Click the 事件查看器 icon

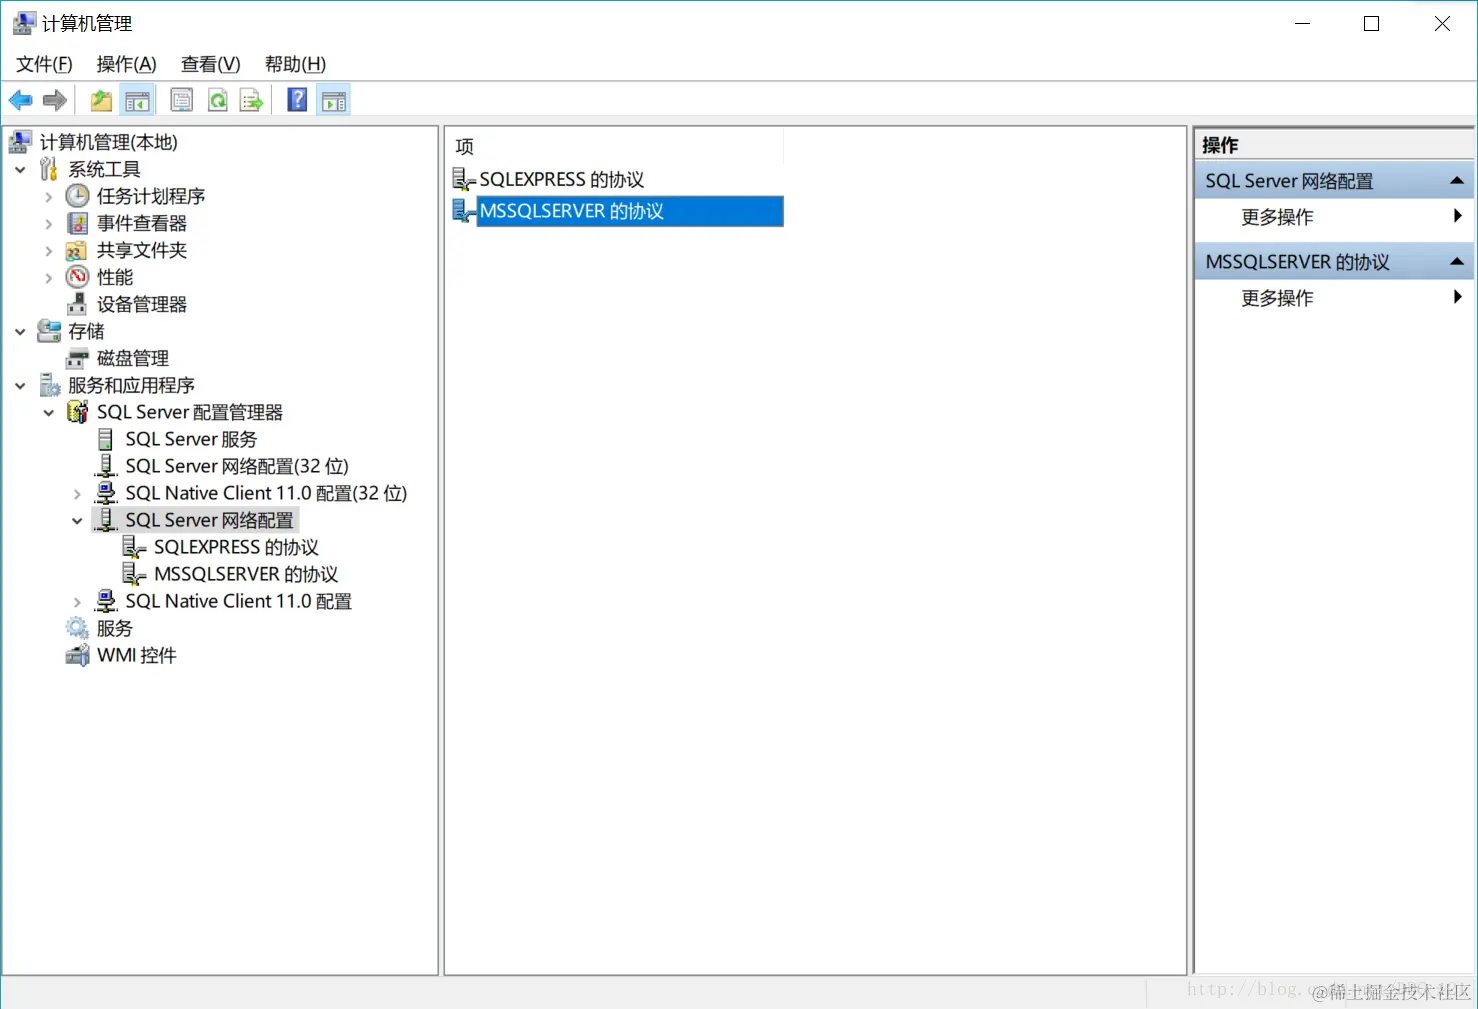click(77, 223)
